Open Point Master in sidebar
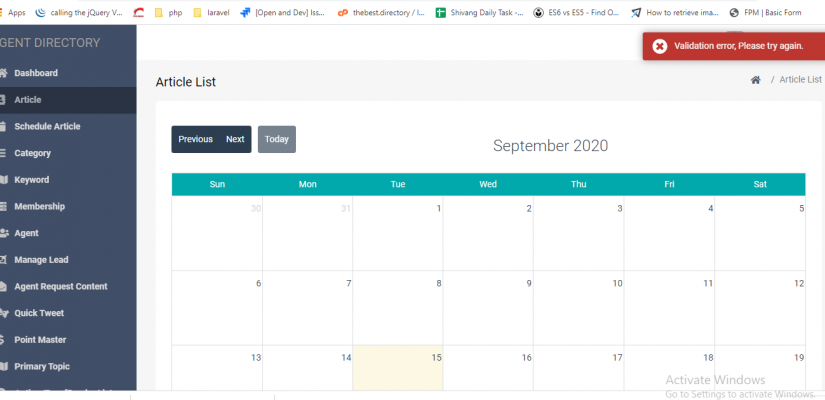 tap(40, 340)
